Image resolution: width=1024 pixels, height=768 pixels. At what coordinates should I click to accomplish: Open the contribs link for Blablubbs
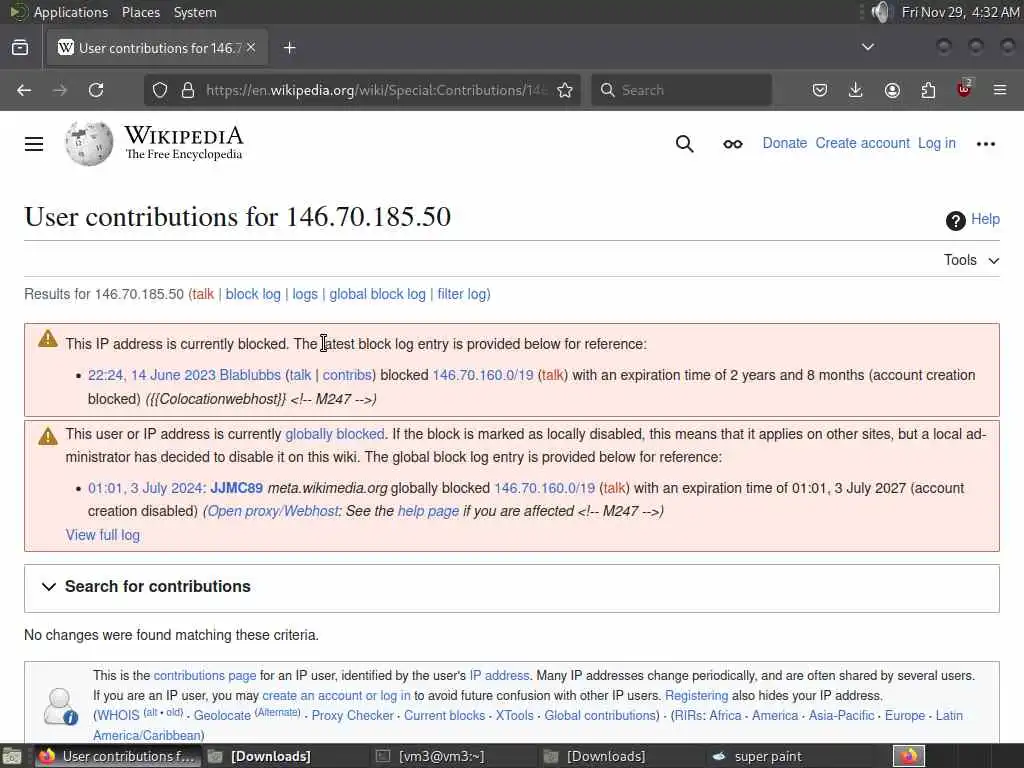pyautogui.click(x=347, y=376)
